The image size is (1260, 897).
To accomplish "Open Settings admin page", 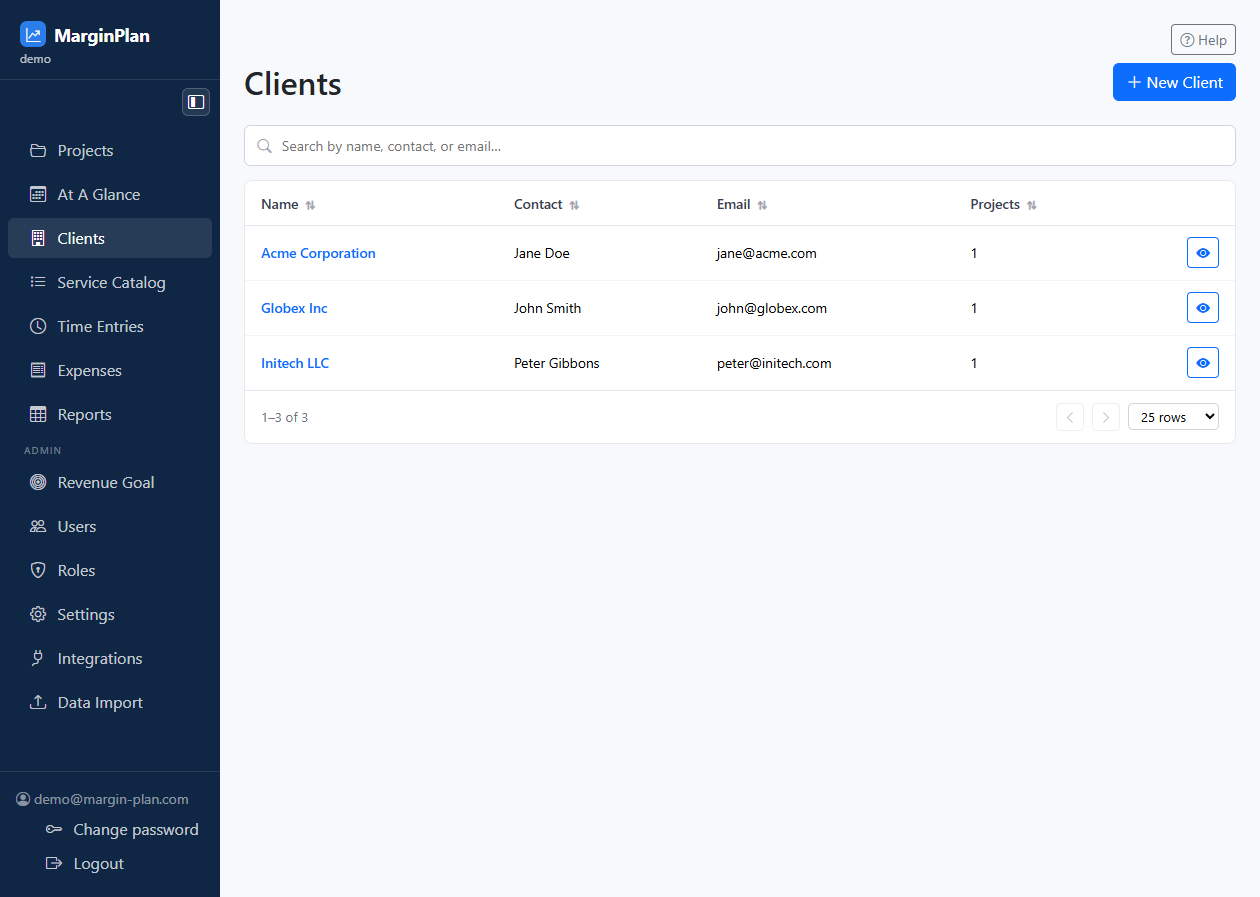I will click(x=110, y=615).
